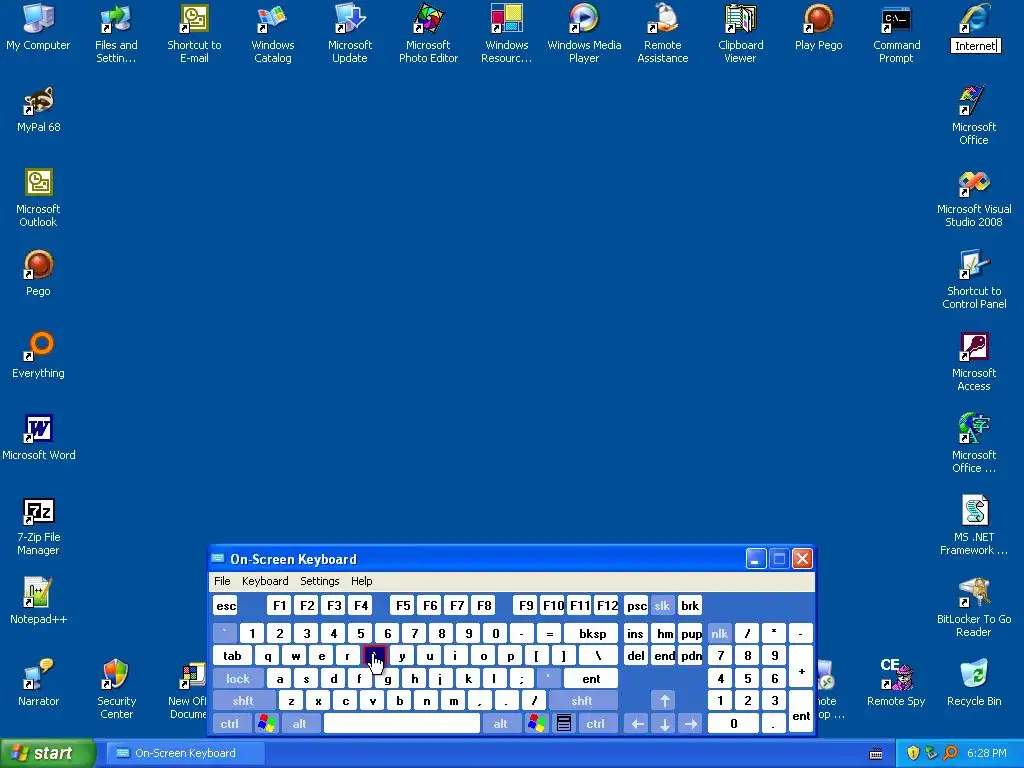1024x768 pixels.
Task: Toggle the left shft key
Action: click(x=243, y=701)
